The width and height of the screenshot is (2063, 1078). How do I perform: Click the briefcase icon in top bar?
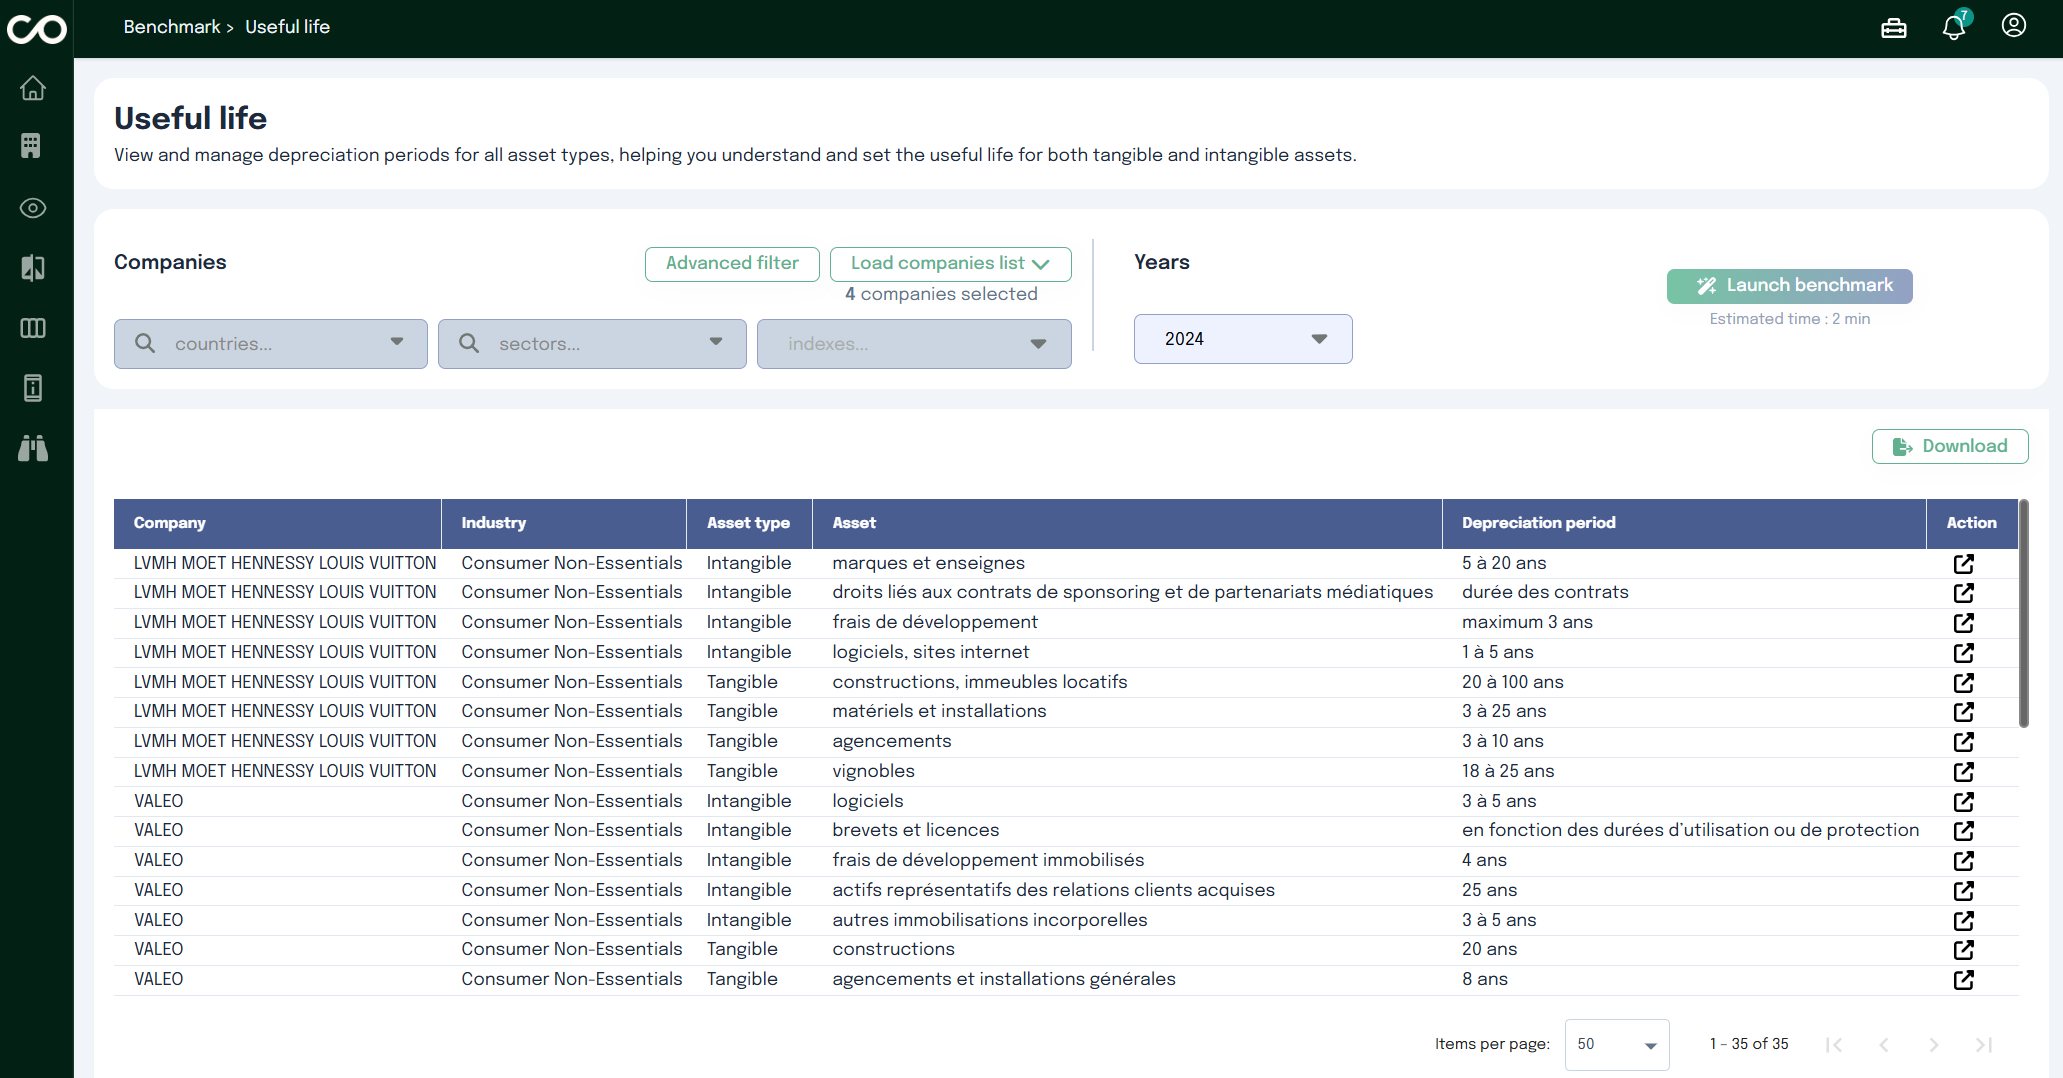[x=1893, y=28]
